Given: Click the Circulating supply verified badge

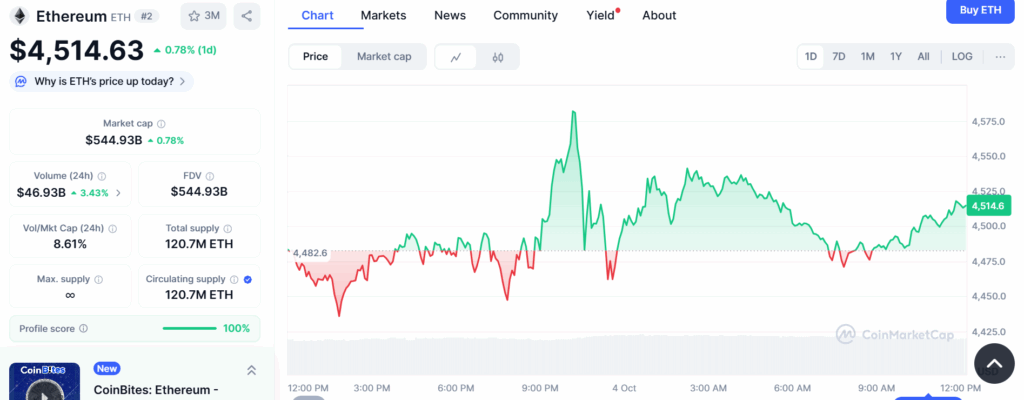Looking at the screenshot, I should (248, 280).
